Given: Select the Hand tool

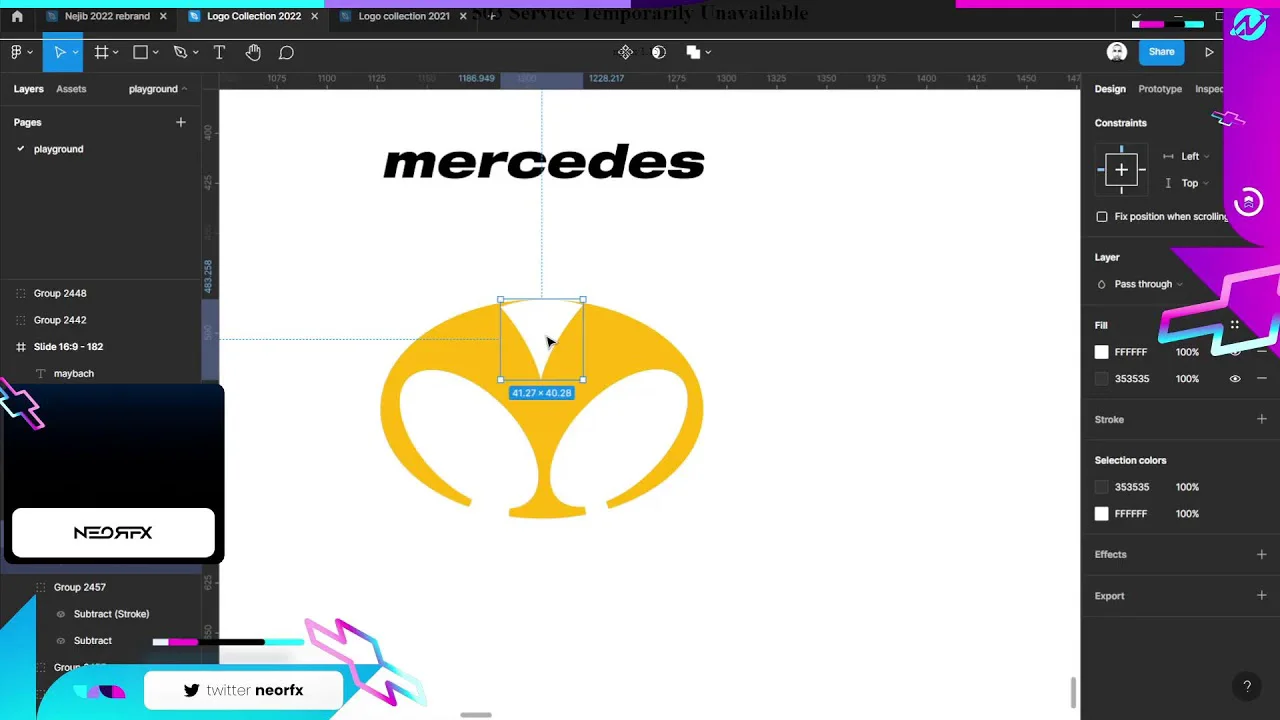Looking at the screenshot, I should 253,52.
